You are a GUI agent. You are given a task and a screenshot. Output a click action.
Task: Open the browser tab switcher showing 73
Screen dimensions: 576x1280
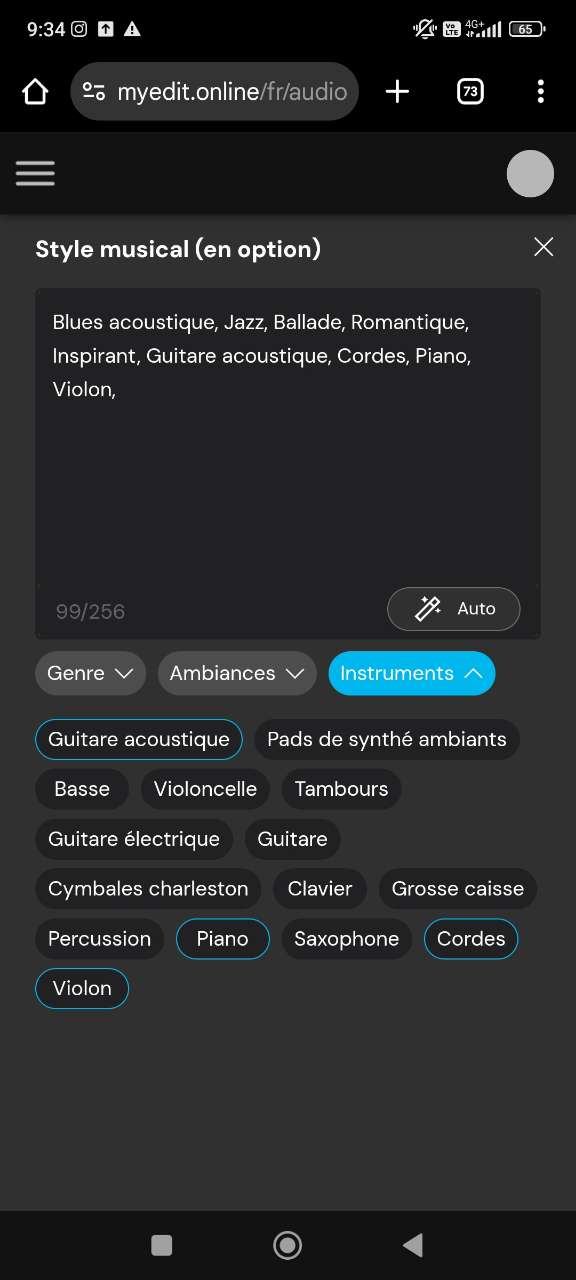tap(469, 91)
